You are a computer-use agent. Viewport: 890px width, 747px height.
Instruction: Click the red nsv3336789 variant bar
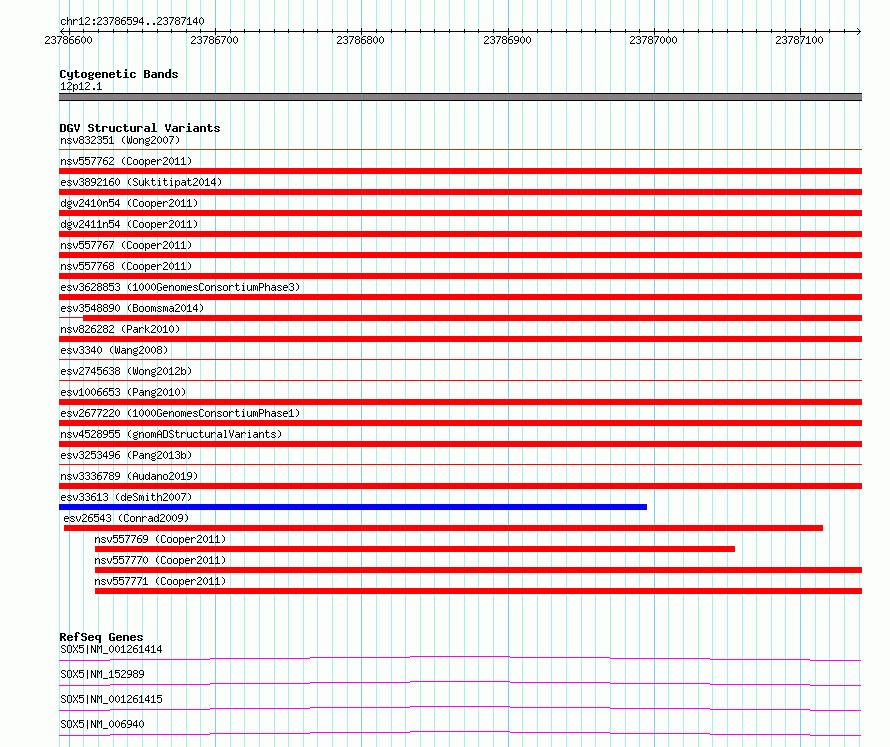click(460, 486)
